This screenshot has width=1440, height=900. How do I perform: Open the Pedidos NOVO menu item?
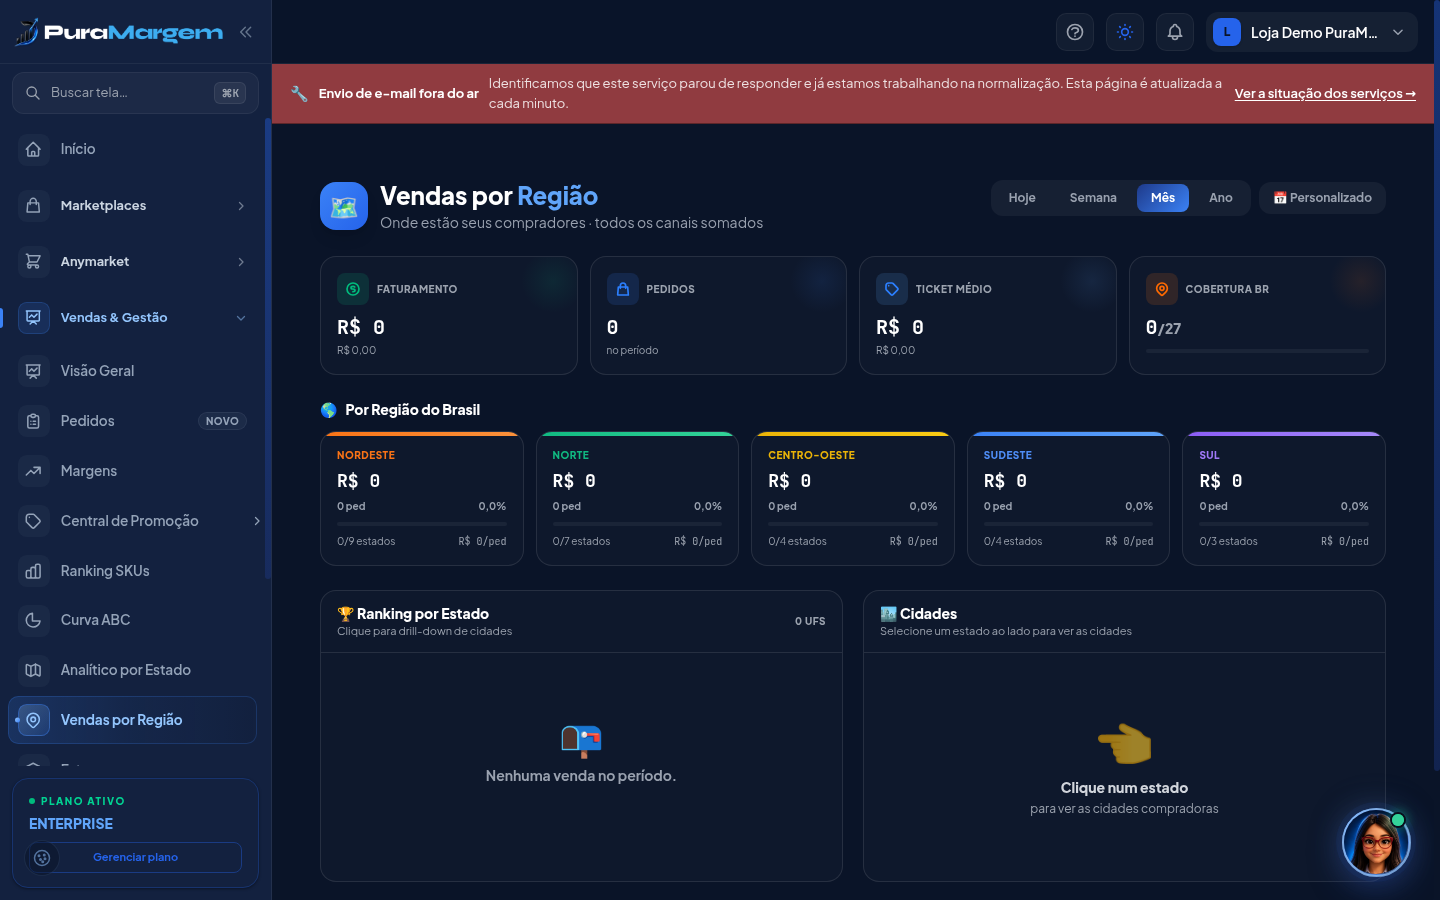132,421
